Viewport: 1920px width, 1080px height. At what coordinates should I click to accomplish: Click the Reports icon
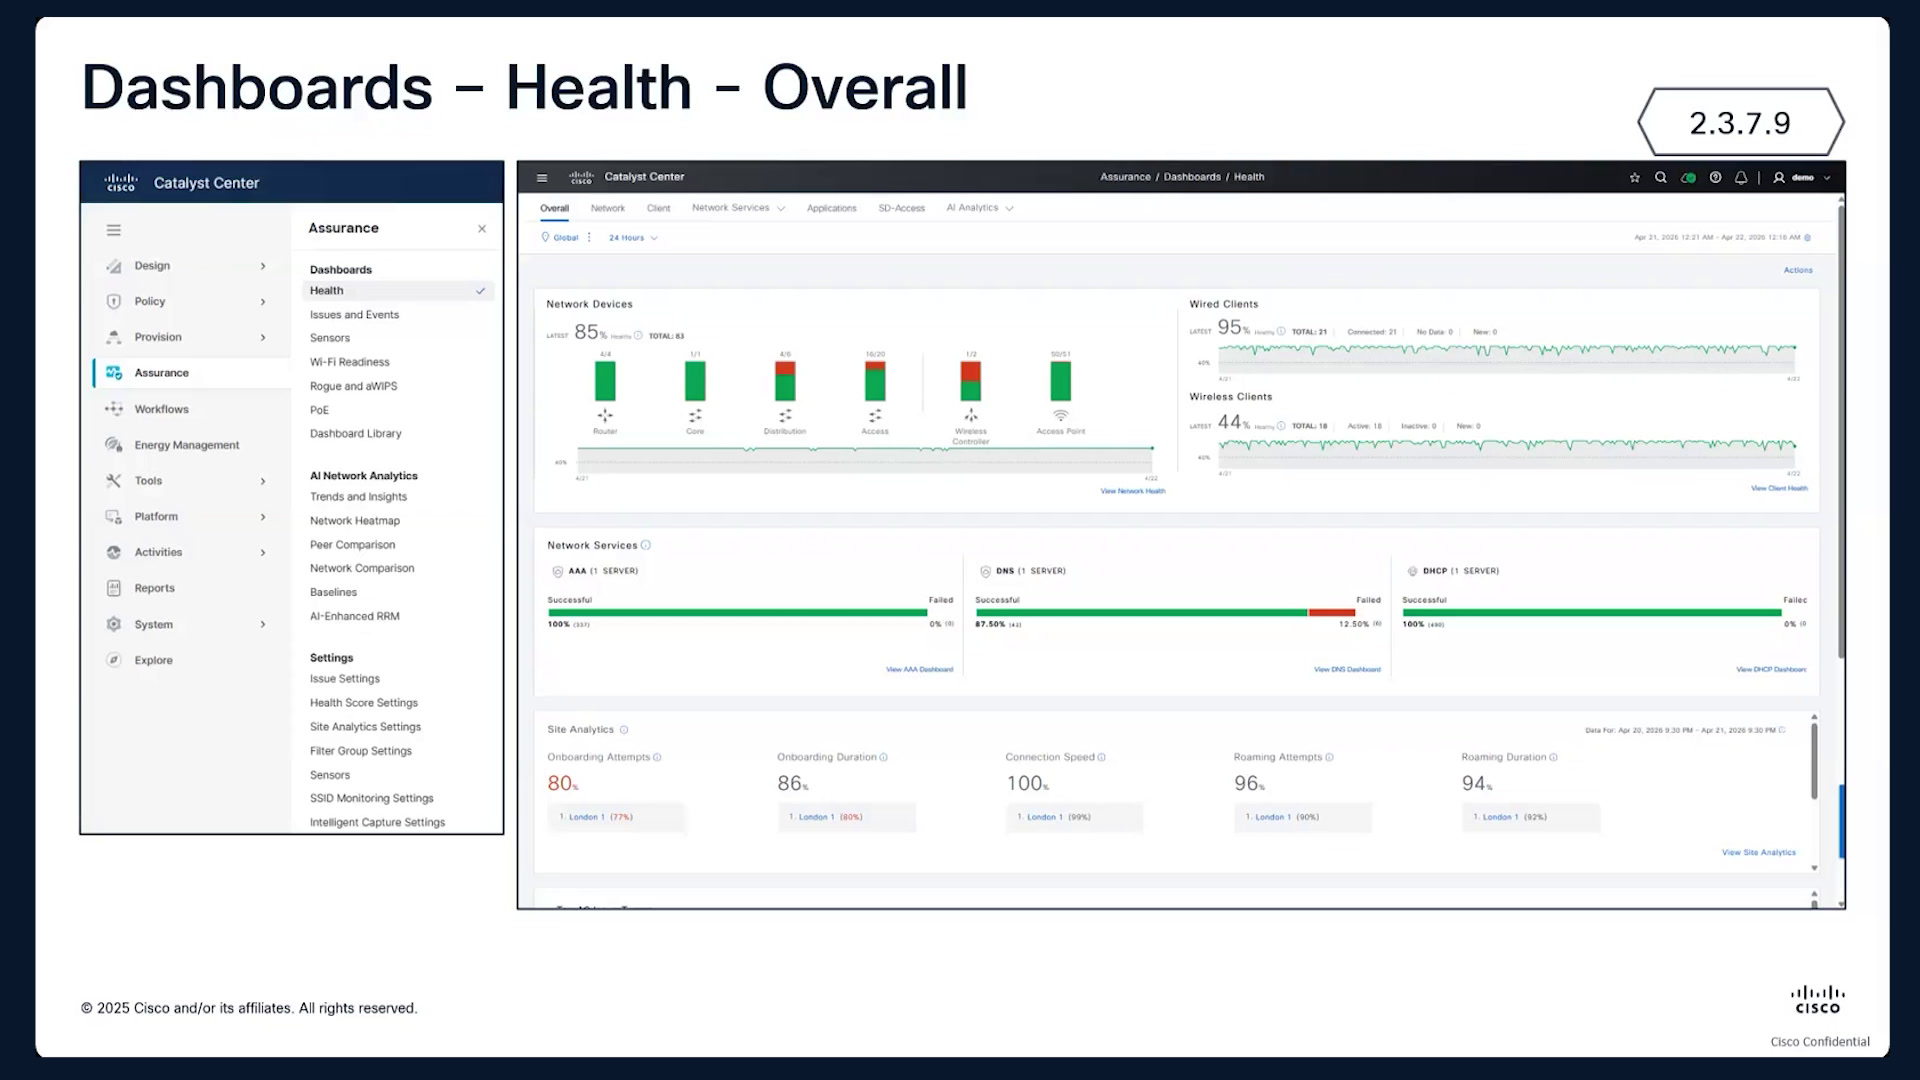point(114,588)
